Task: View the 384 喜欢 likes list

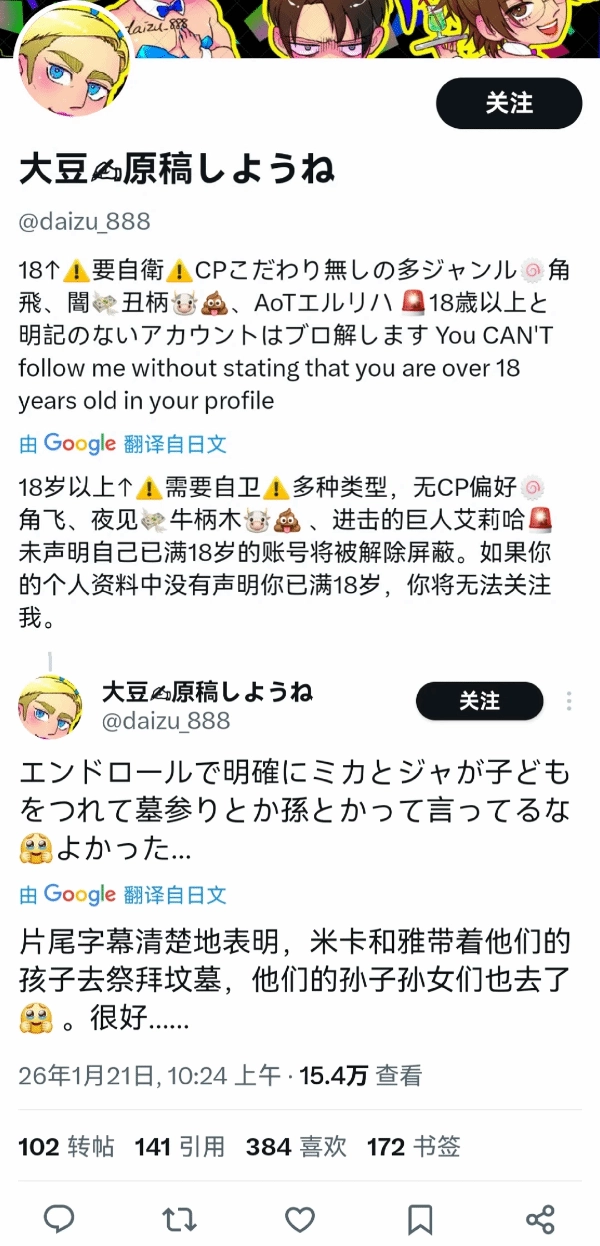Action: pos(296,1146)
